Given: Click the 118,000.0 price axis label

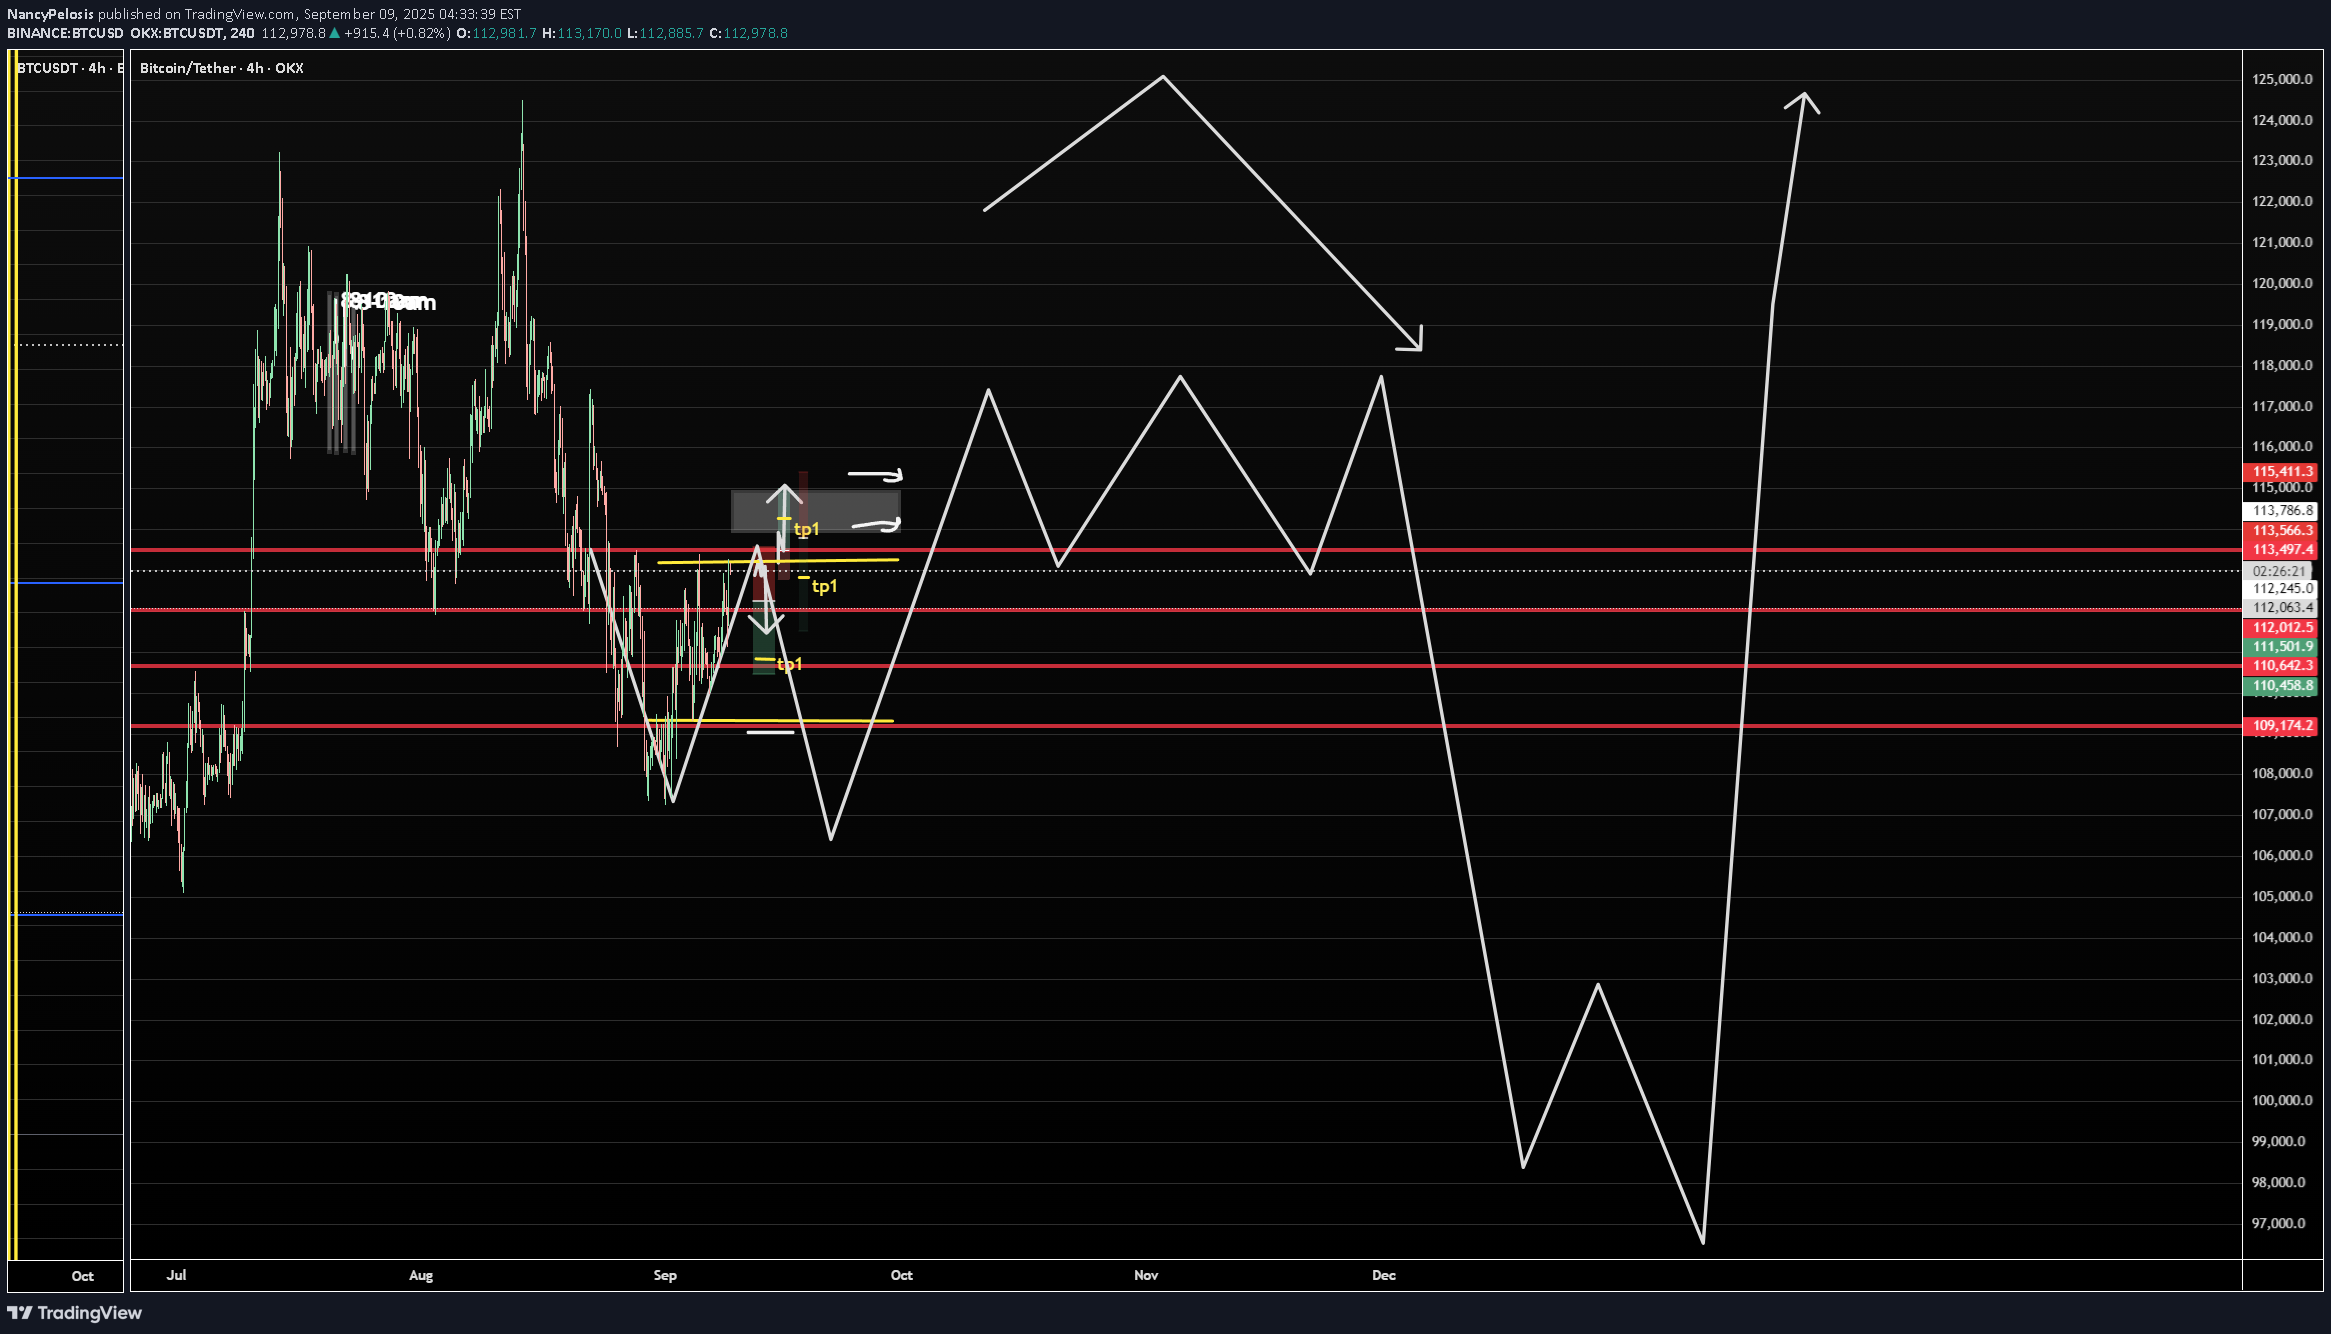Looking at the screenshot, I should (2282, 365).
